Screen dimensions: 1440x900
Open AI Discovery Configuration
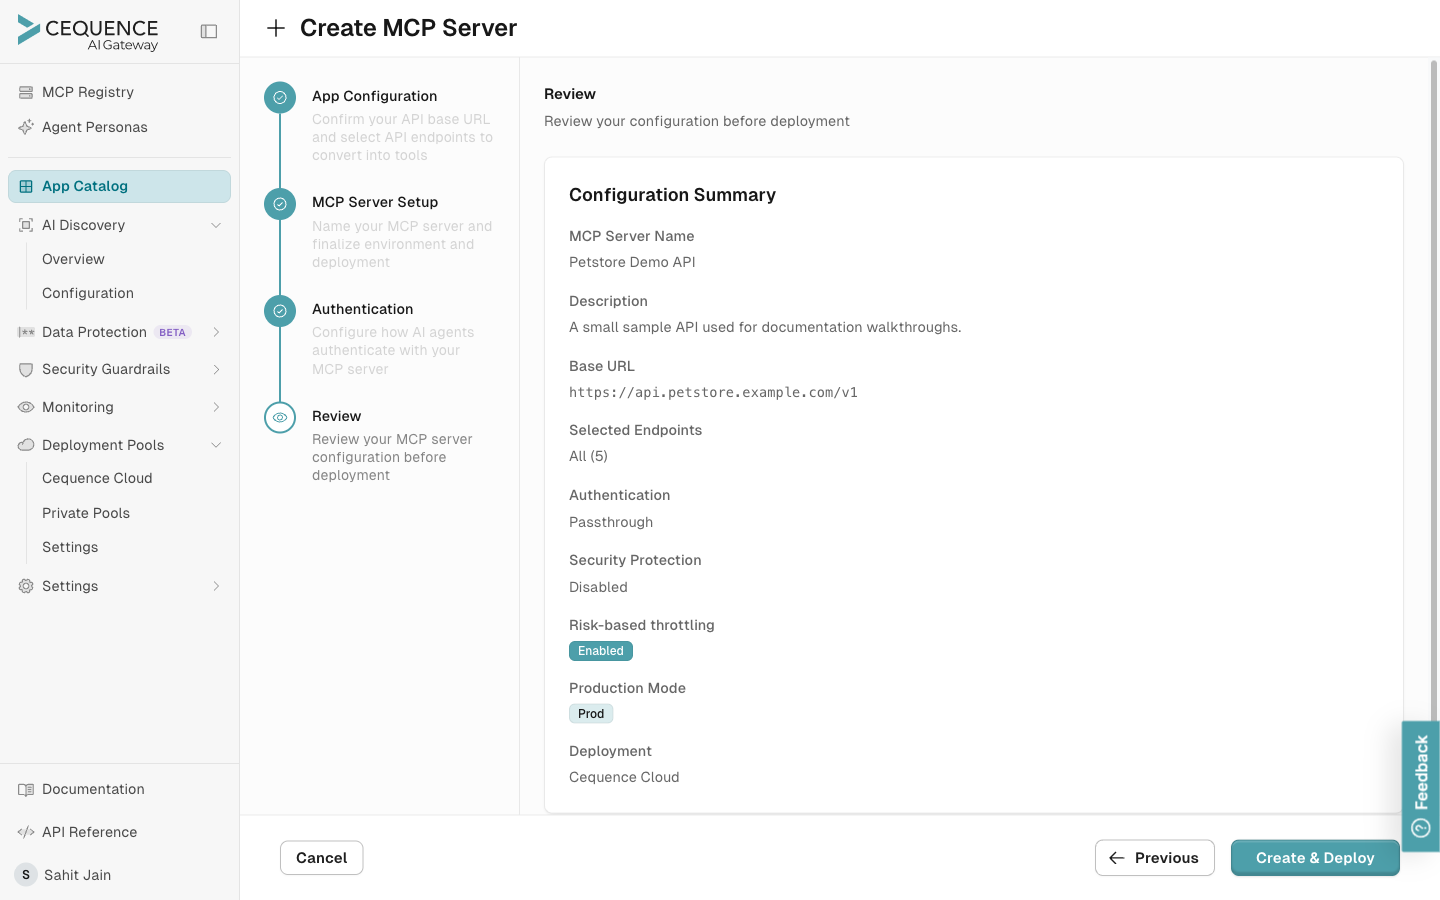[88, 293]
